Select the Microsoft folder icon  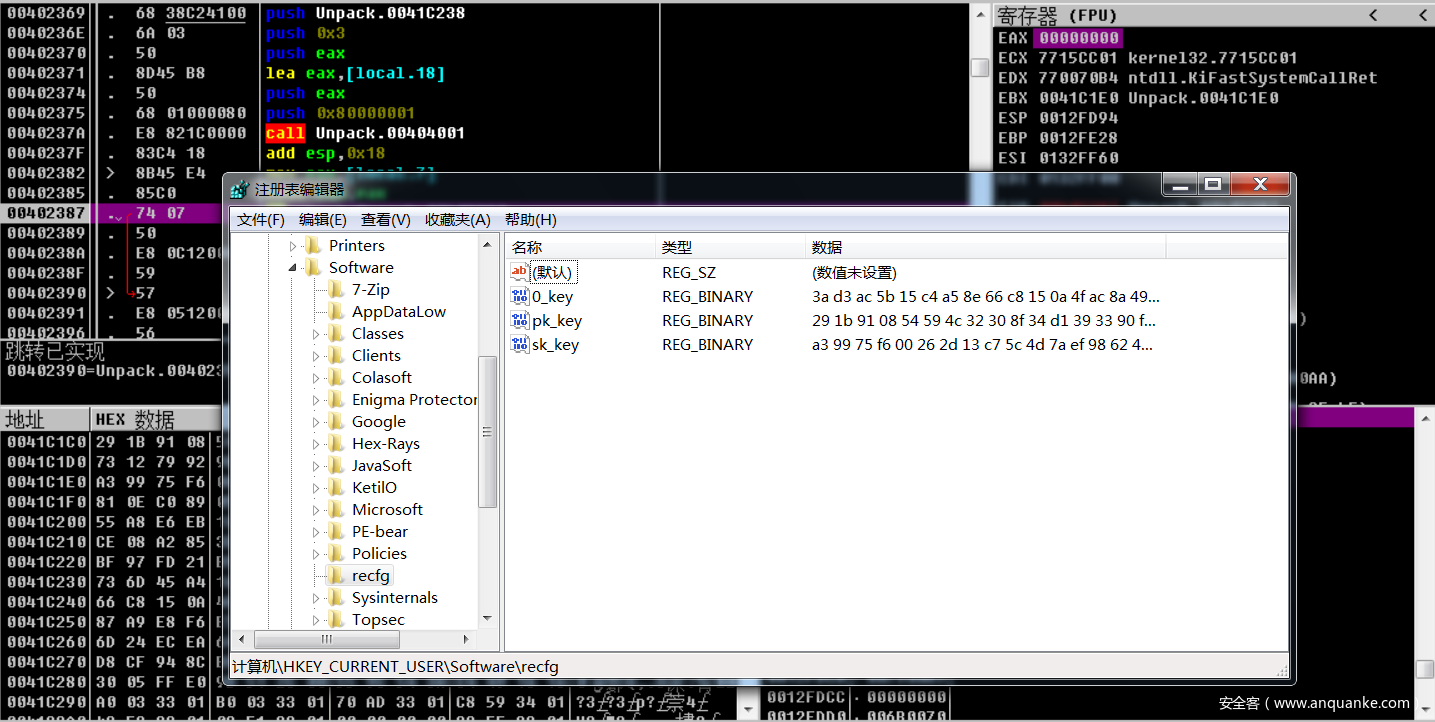point(337,510)
